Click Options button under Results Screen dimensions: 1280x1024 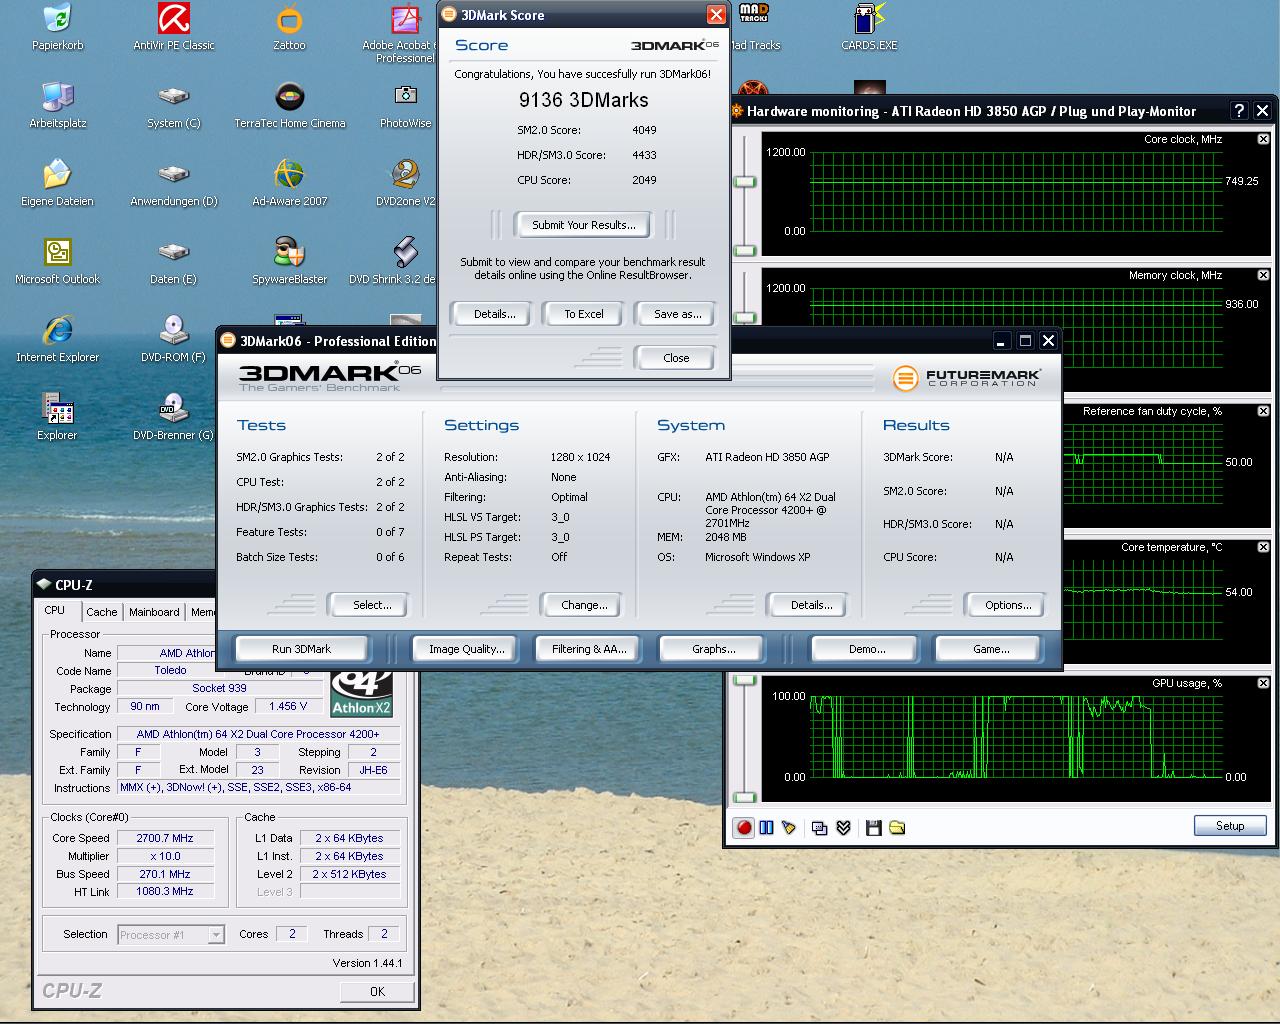(x=1008, y=605)
